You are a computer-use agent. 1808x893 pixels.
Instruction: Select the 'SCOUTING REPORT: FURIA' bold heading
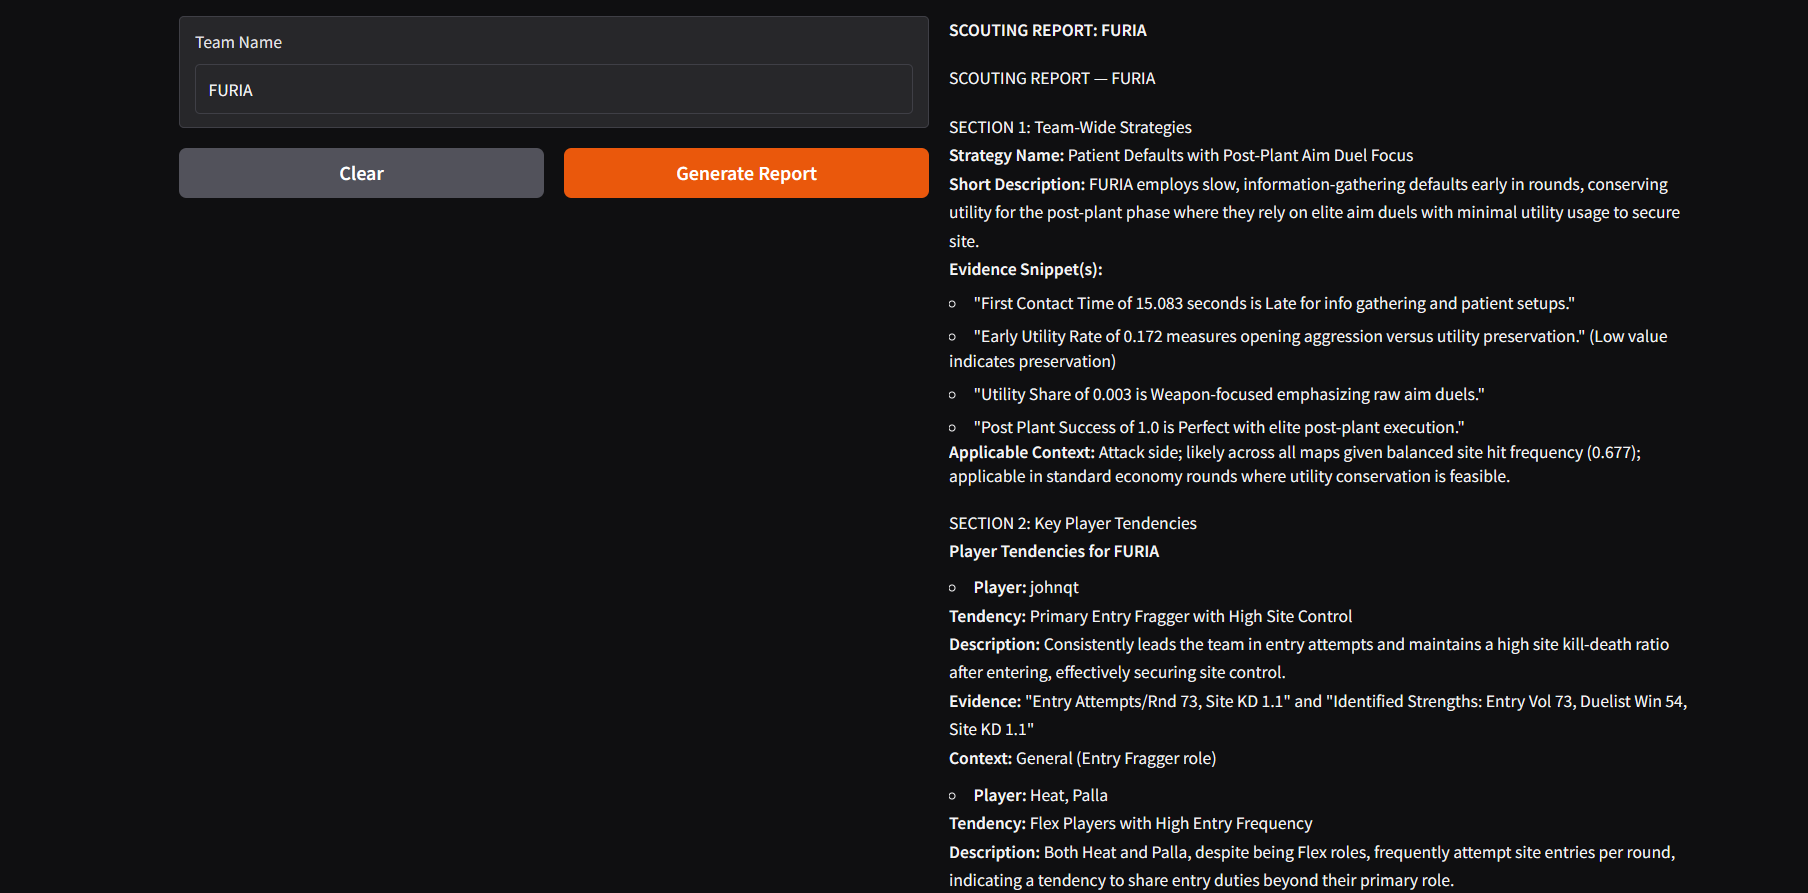[1047, 30]
